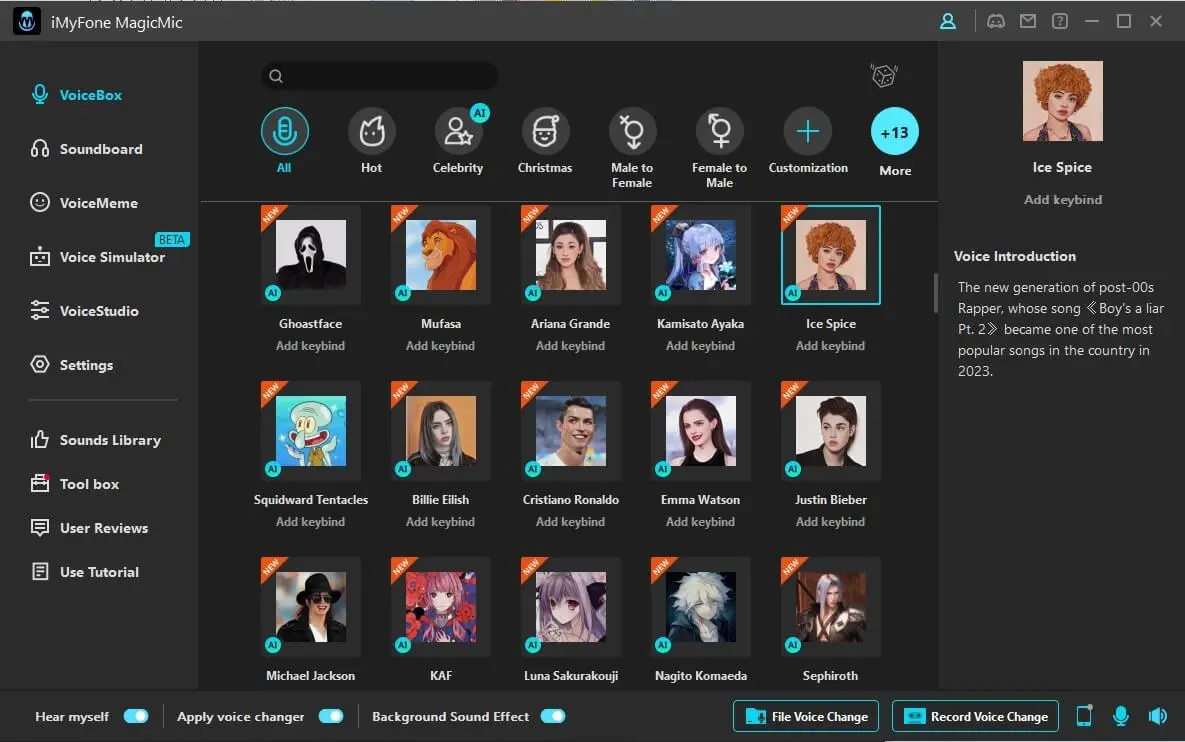Open Sounds Library
This screenshot has width=1185, height=742.
coord(95,440)
